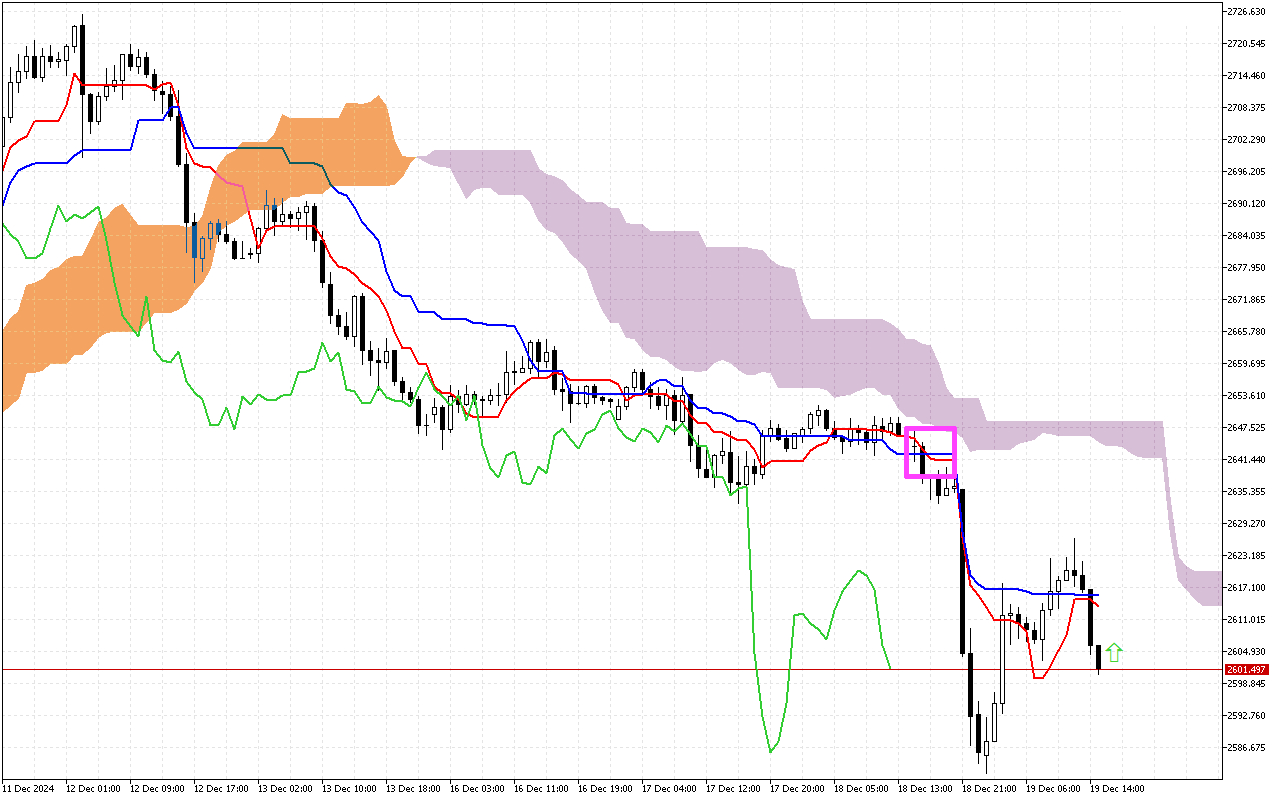Select the 18 Dec 05:00 time label
1280x800 pixels.
click(x=861, y=789)
